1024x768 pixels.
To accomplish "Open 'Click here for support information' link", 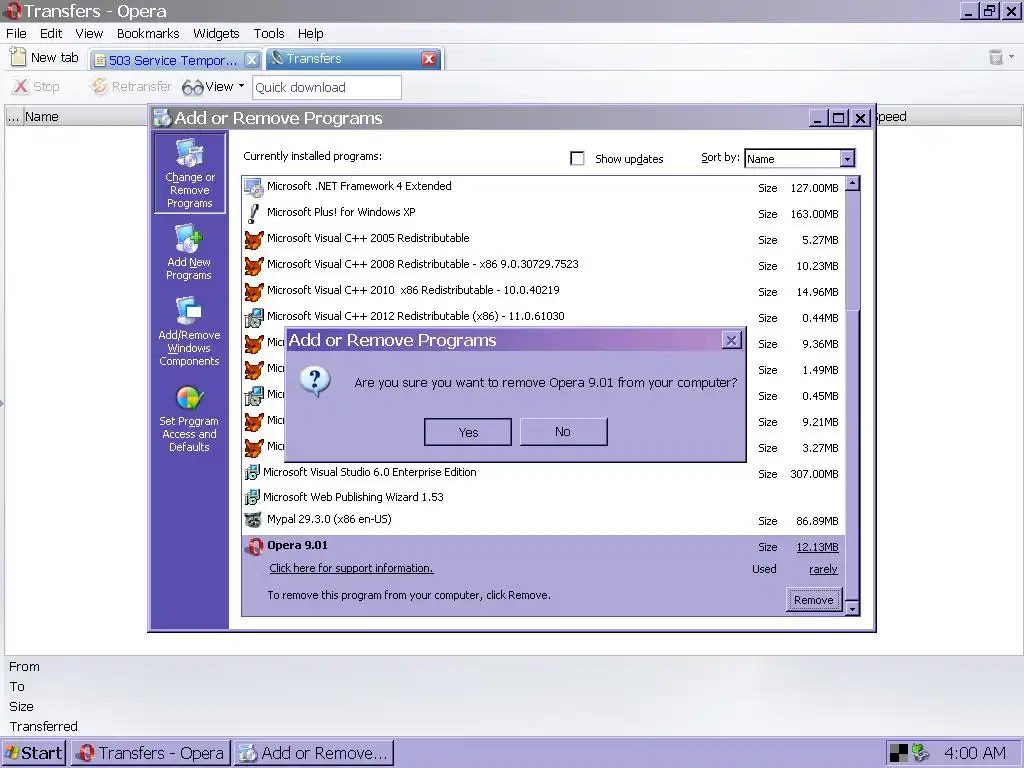I will (x=351, y=568).
